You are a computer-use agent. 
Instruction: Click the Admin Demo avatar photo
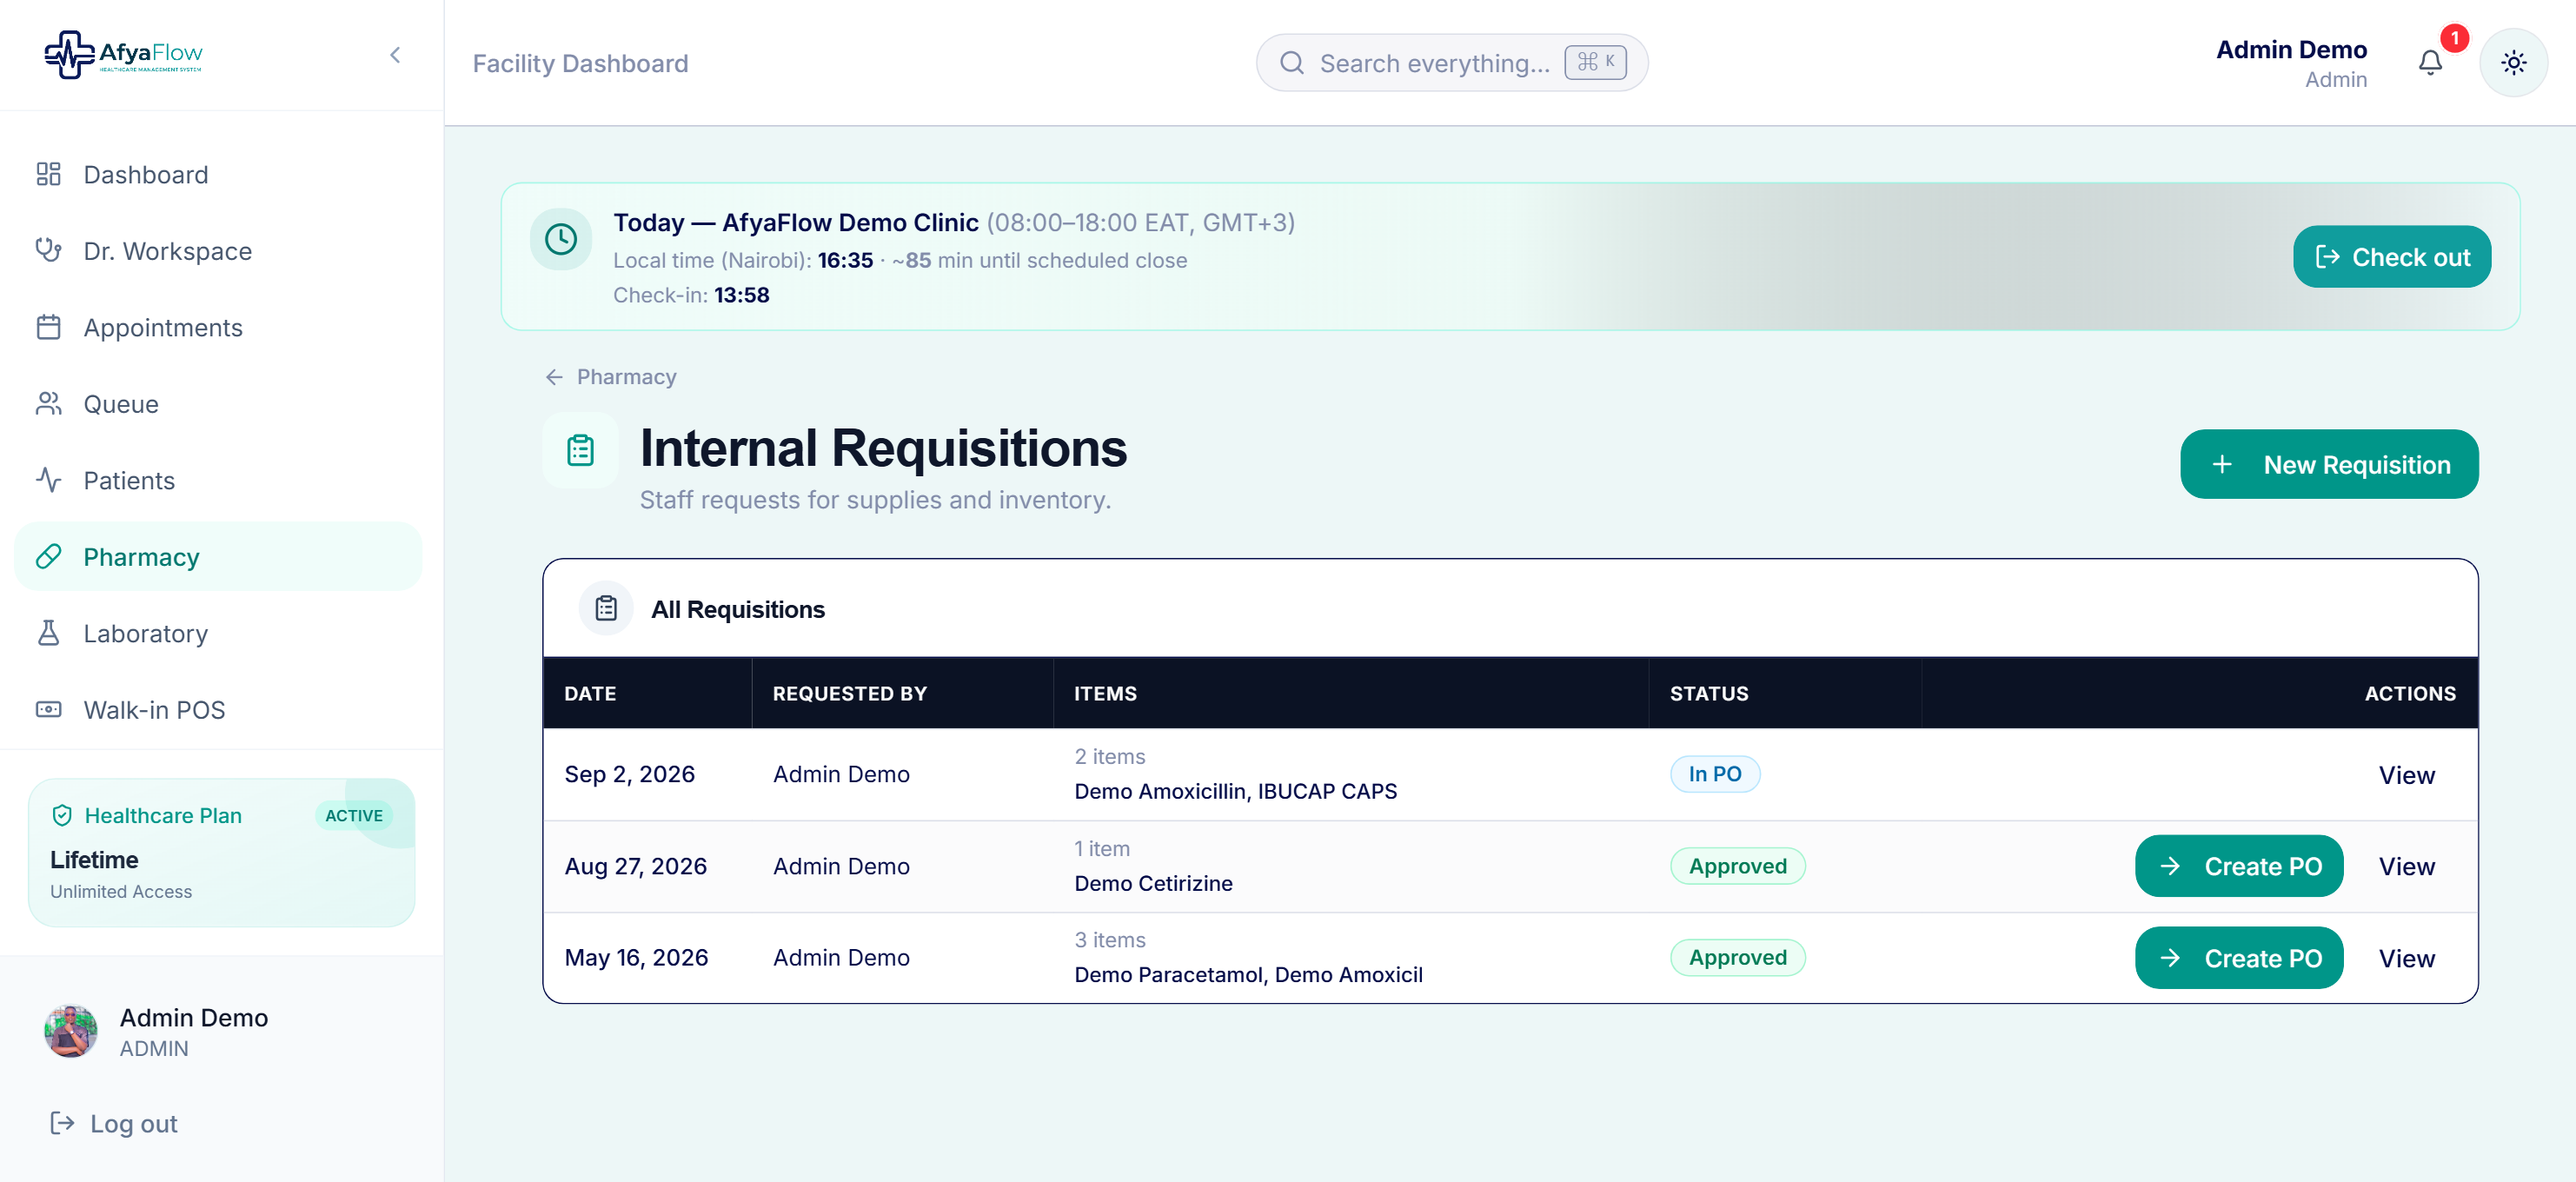pyautogui.click(x=70, y=1031)
